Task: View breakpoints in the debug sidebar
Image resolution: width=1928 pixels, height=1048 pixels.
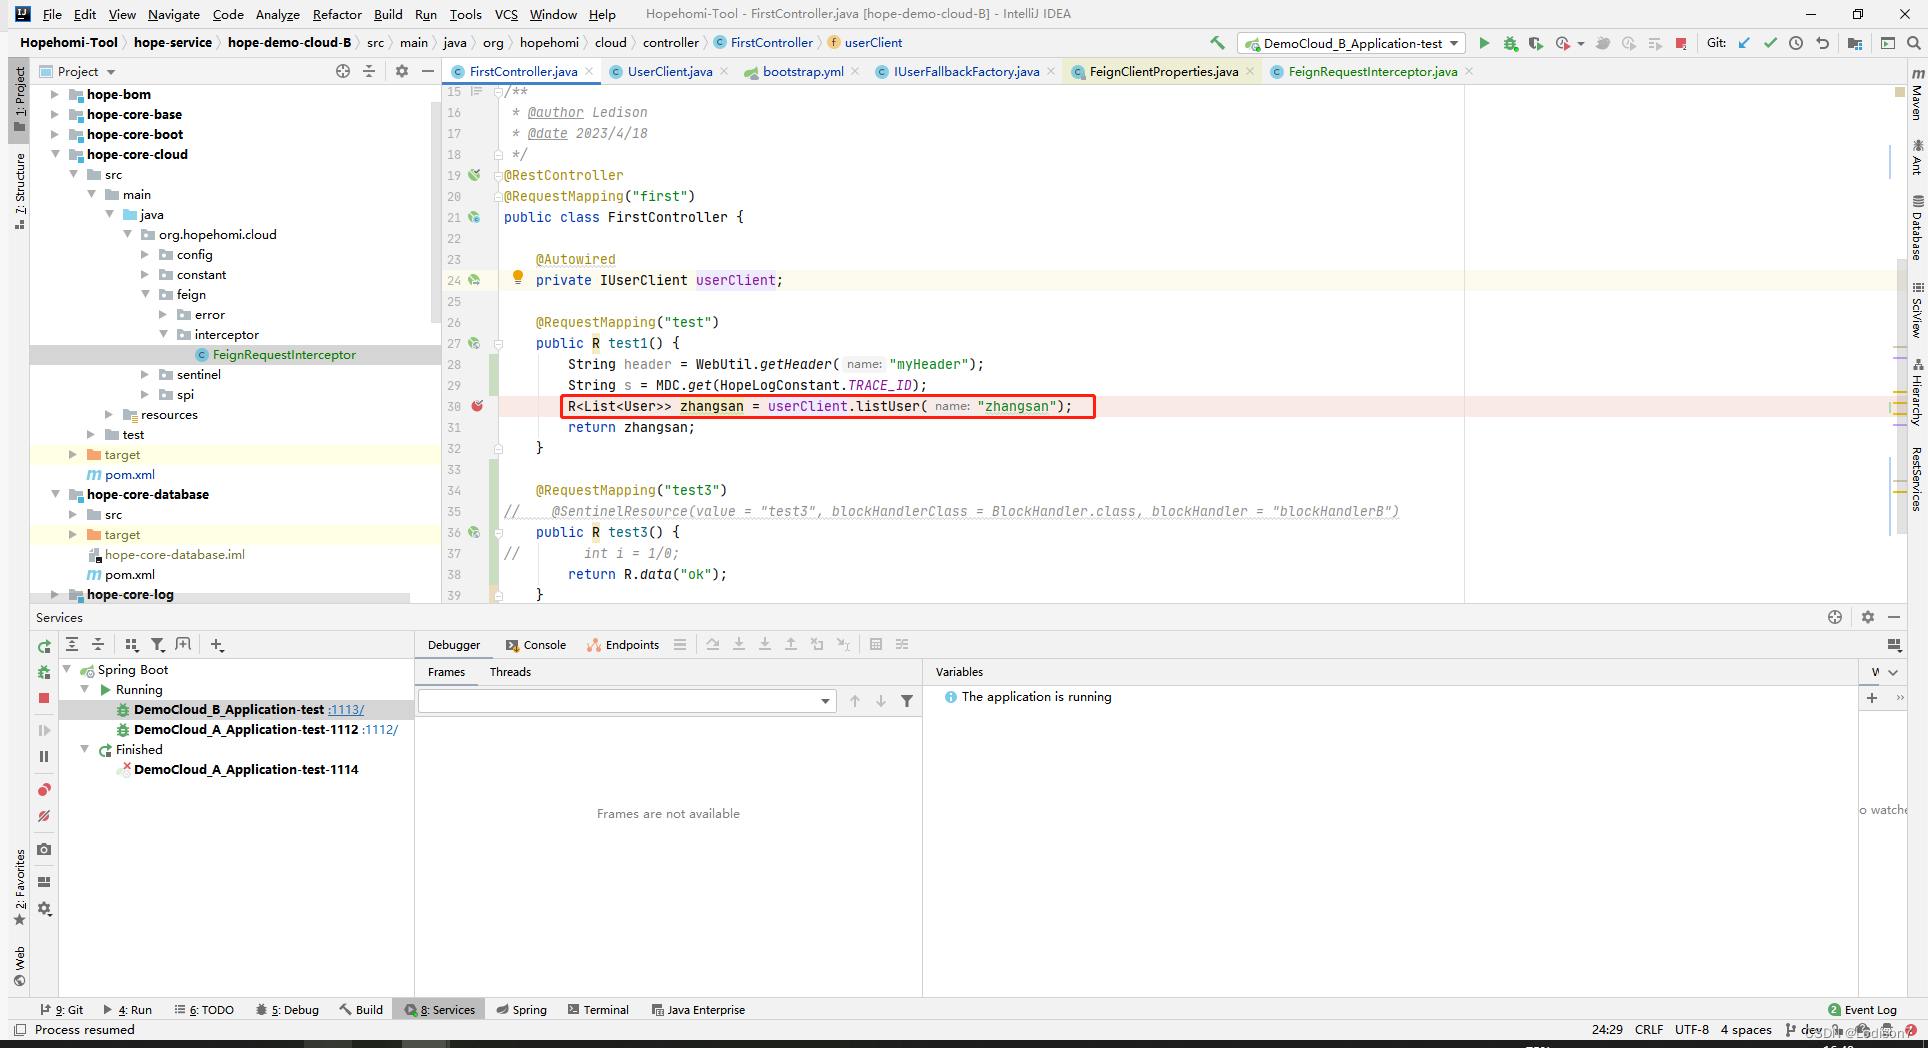Action: [44, 790]
